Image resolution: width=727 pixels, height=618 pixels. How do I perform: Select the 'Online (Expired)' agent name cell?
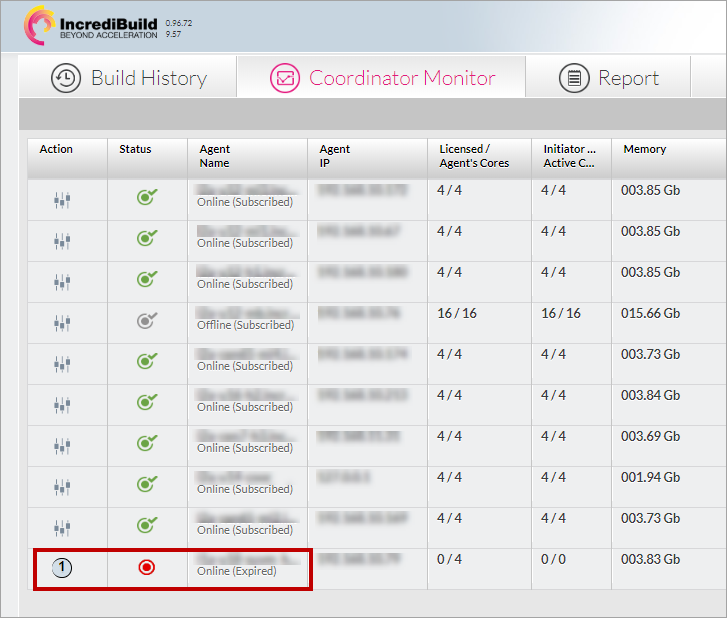(x=248, y=569)
